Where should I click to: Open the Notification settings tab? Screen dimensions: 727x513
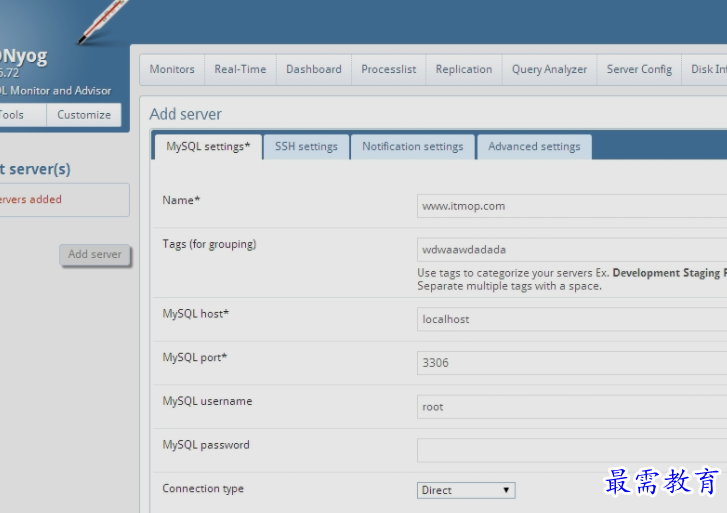[x=413, y=147]
